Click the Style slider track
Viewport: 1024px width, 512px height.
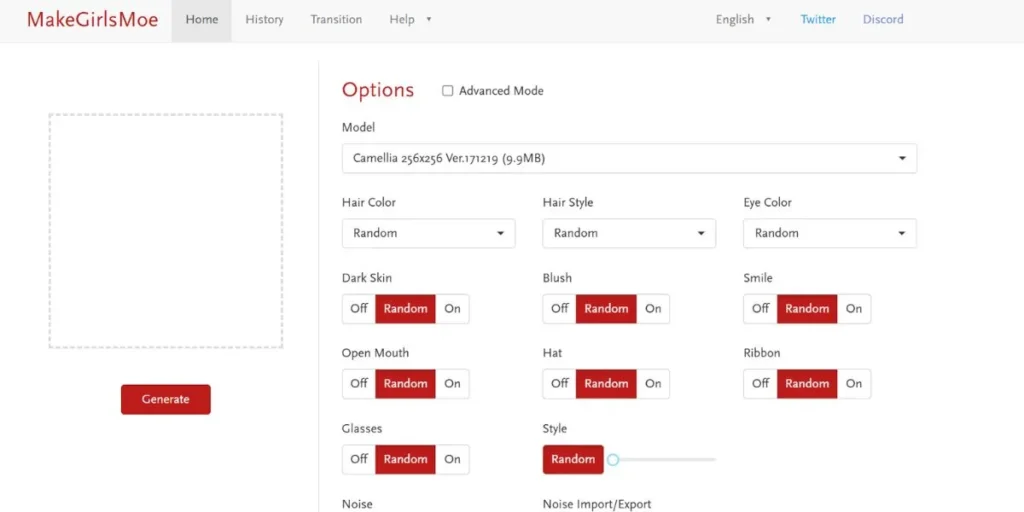666,460
